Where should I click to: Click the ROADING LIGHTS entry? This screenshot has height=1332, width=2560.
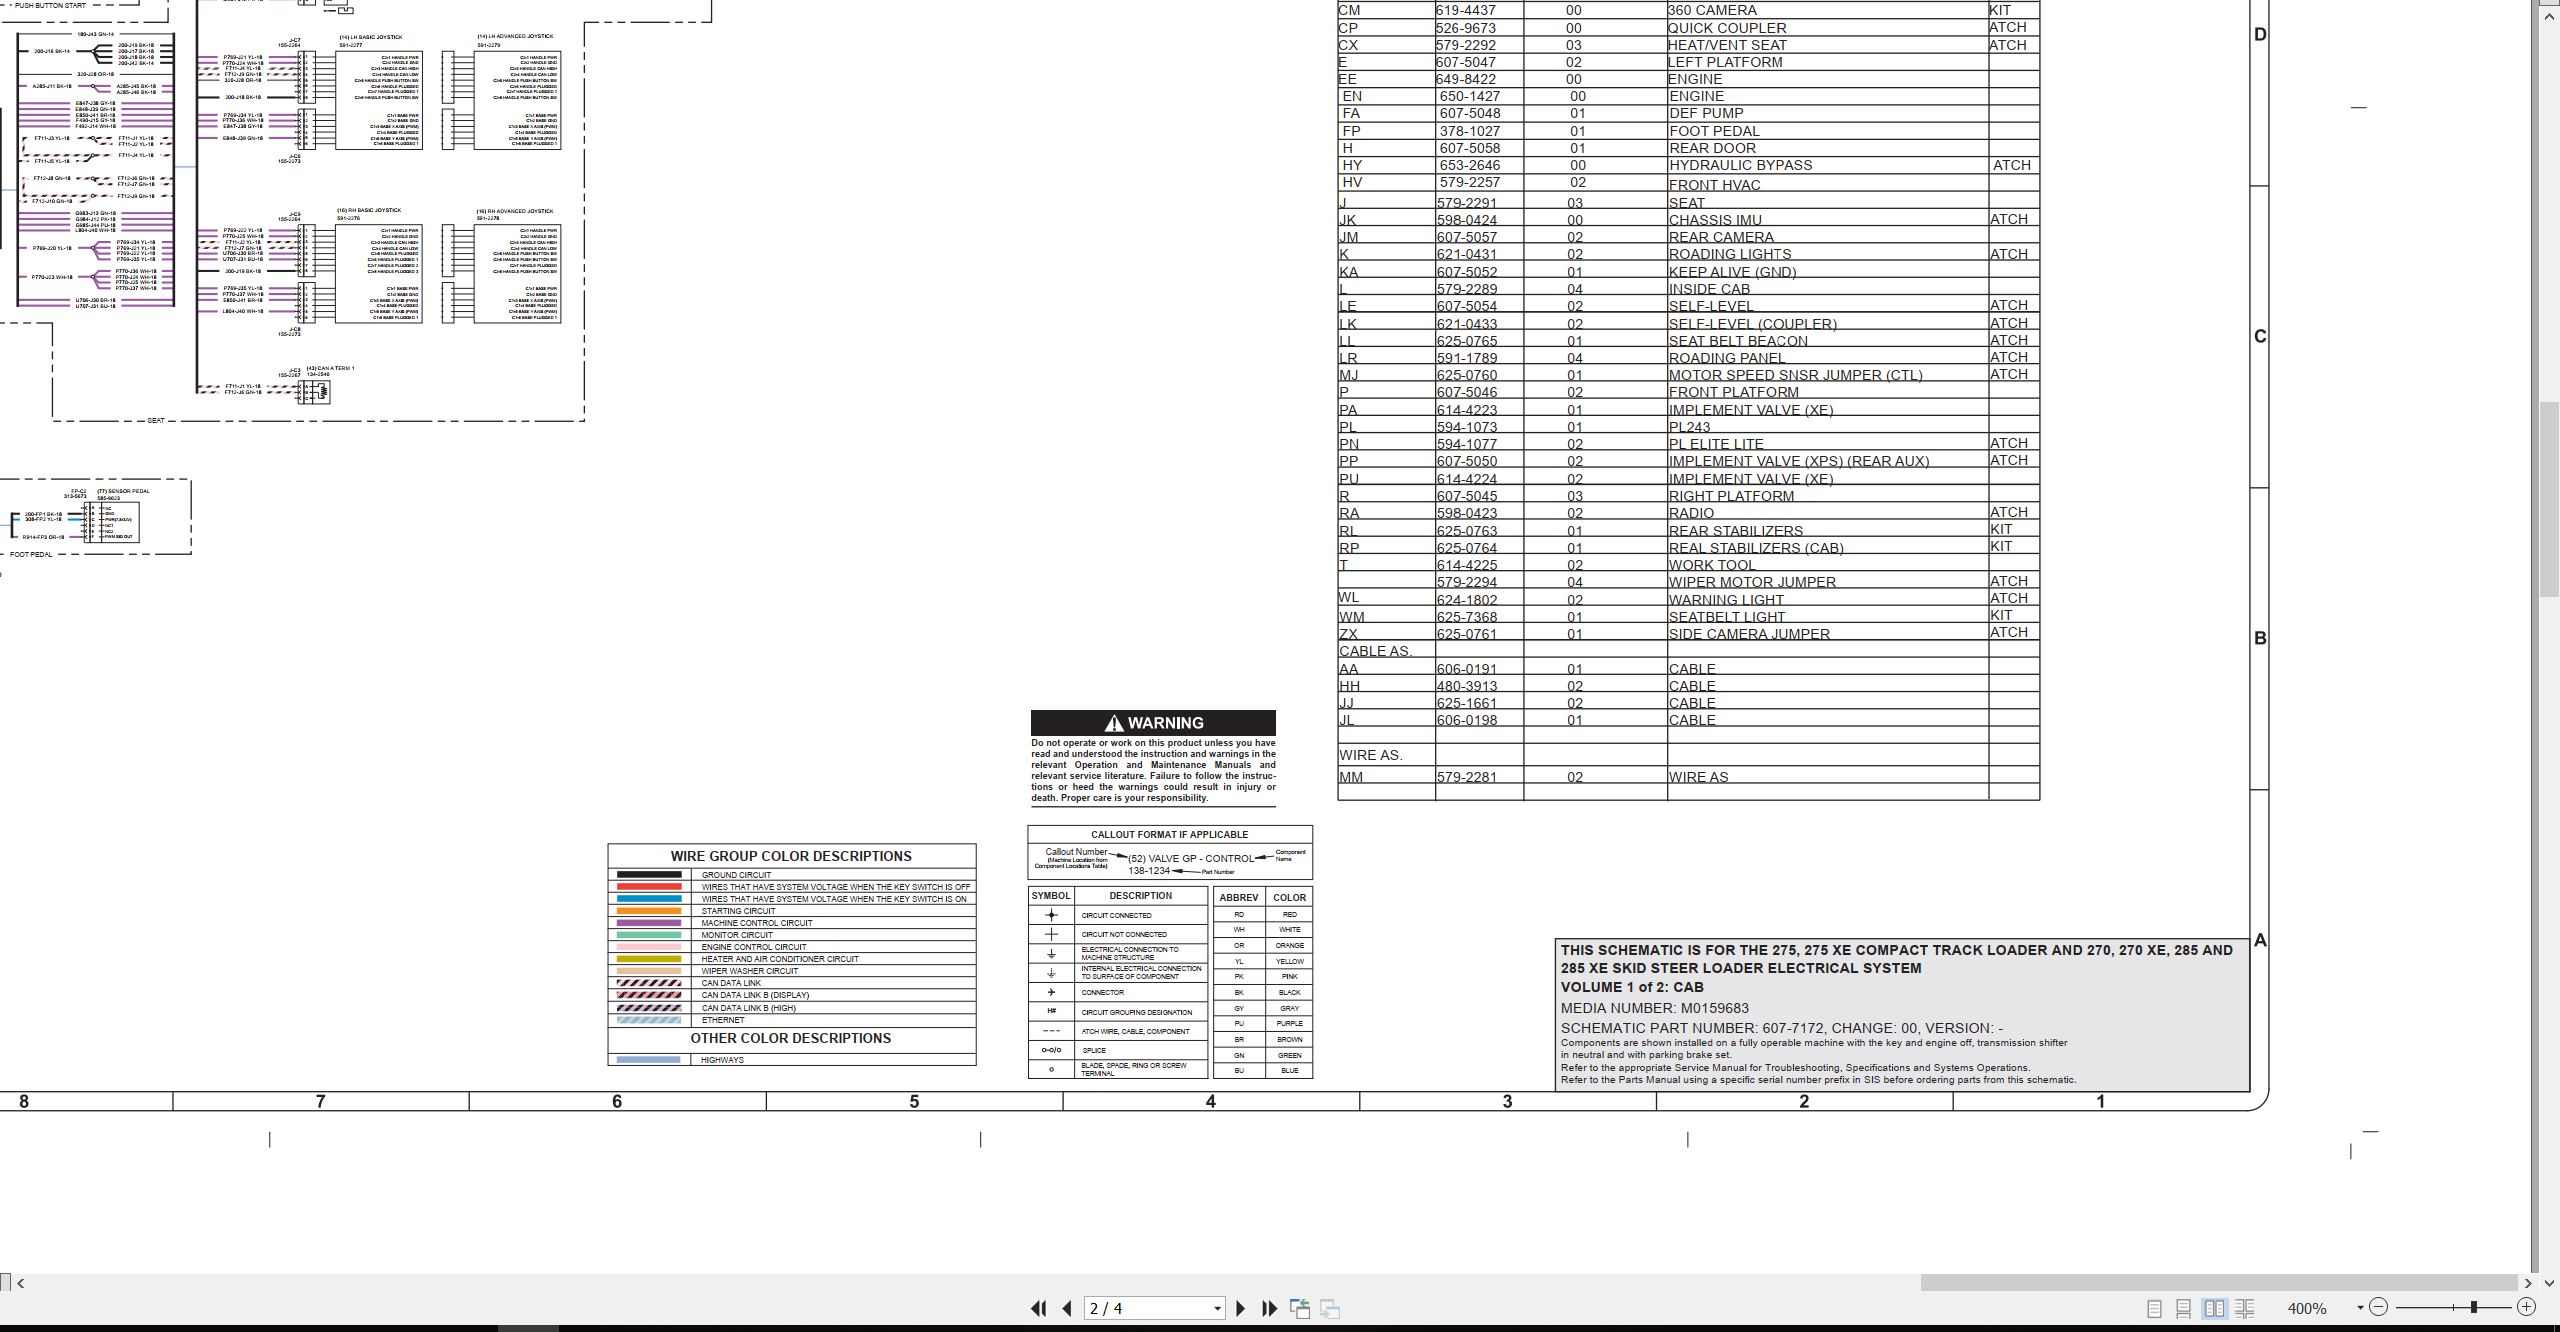click(x=1730, y=254)
